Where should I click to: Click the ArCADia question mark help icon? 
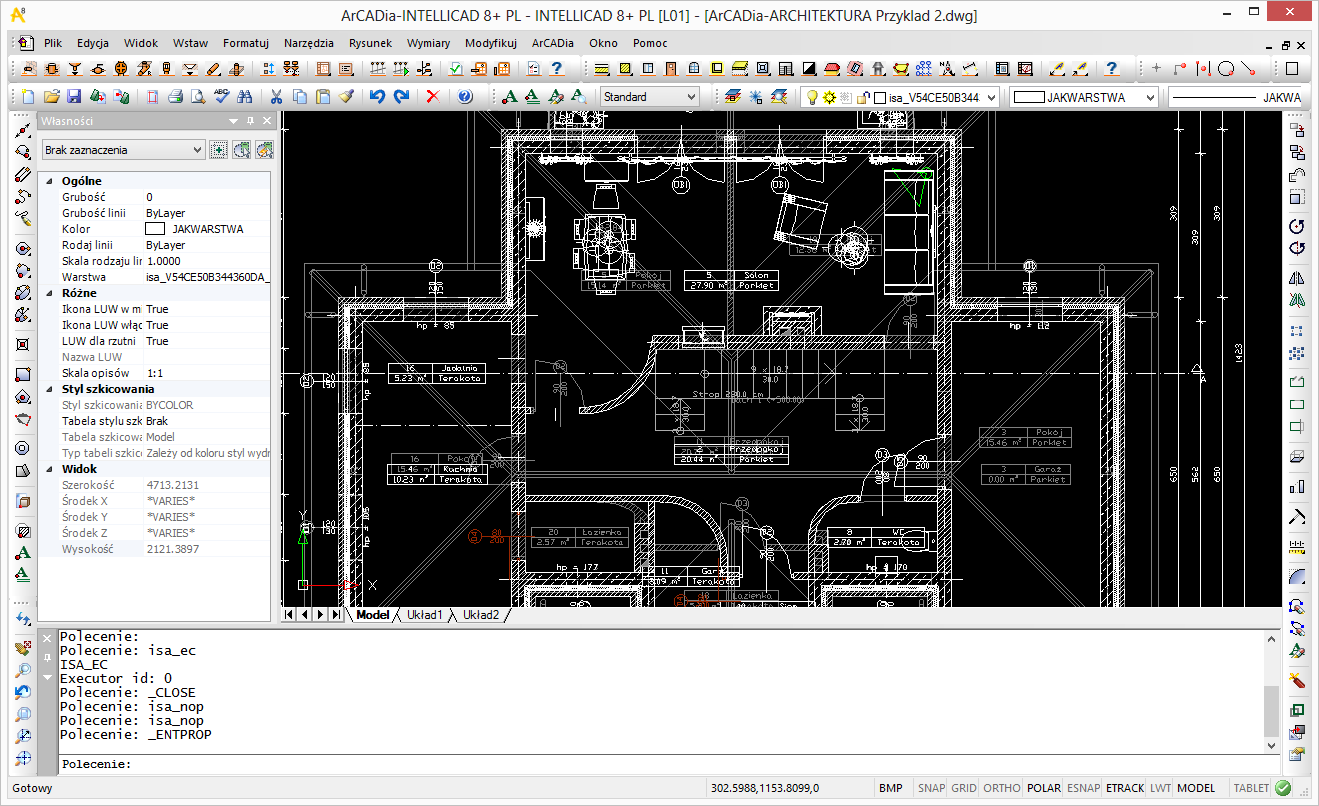1111,69
